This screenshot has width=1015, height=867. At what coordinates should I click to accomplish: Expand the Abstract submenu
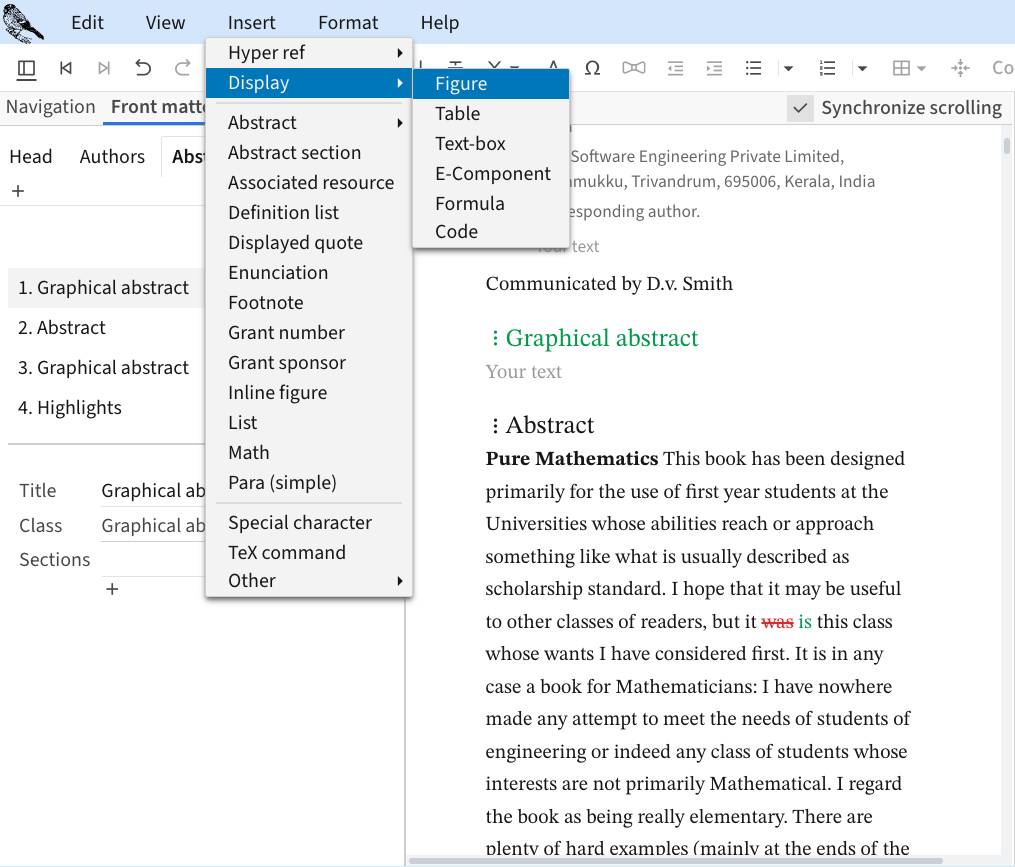click(308, 122)
